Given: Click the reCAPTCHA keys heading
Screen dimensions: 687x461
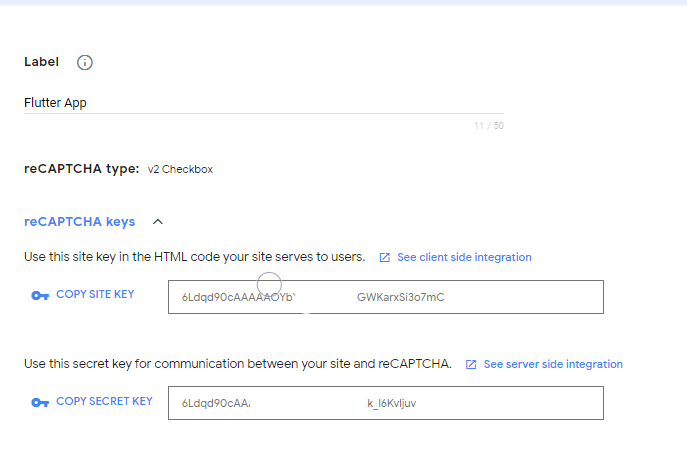Looking at the screenshot, I should pos(79,222).
